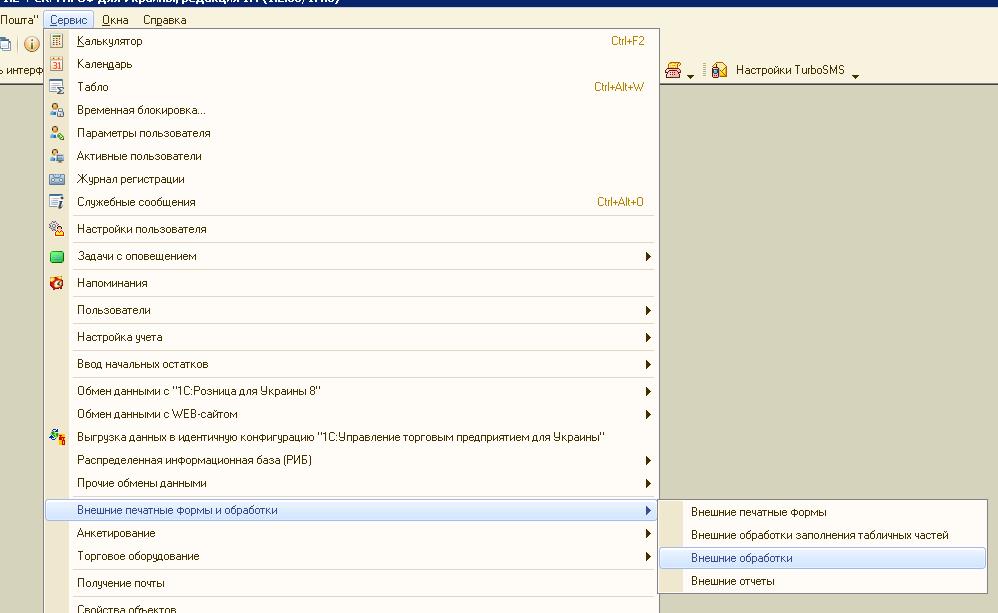Open Обмен данными с 1С:Розница entry
Screen dimensions: 998x613
[351, 391]
